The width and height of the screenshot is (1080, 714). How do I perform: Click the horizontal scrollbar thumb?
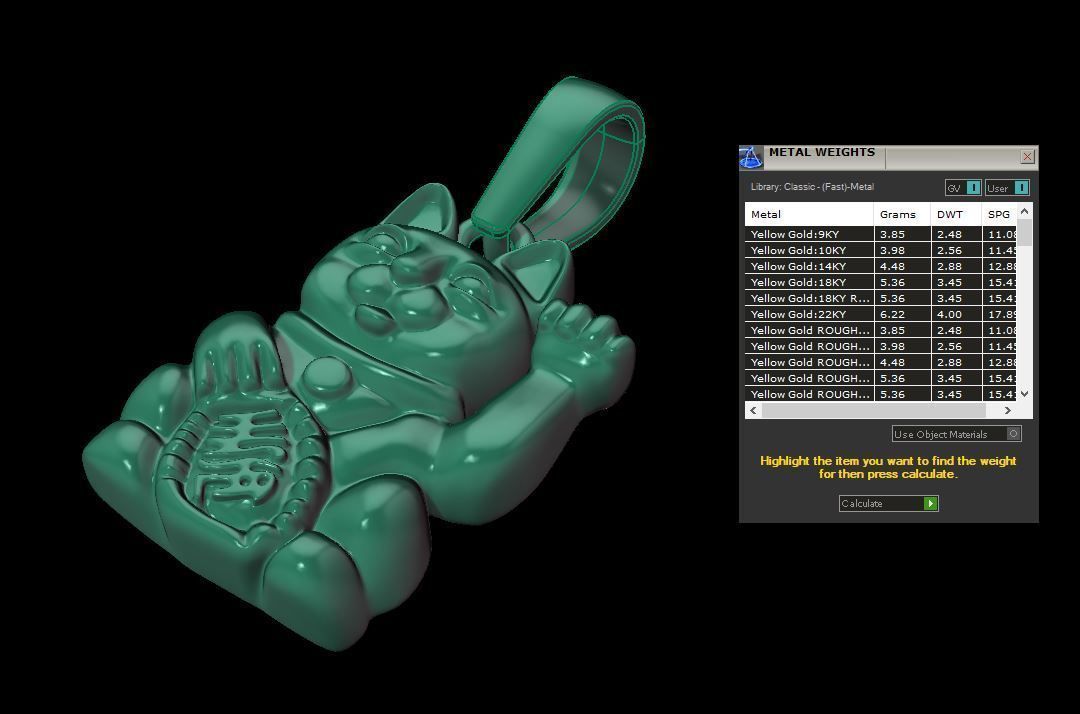click(874, 410)
